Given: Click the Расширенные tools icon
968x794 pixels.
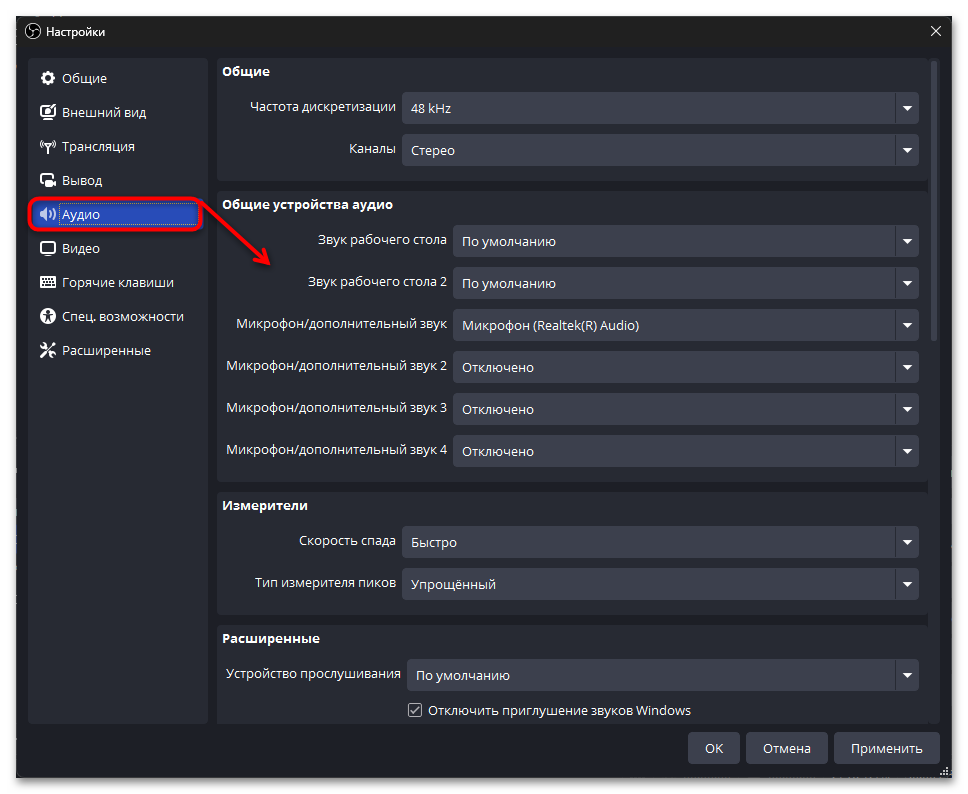Looking at the screenshot, I should tap(47, 351).
